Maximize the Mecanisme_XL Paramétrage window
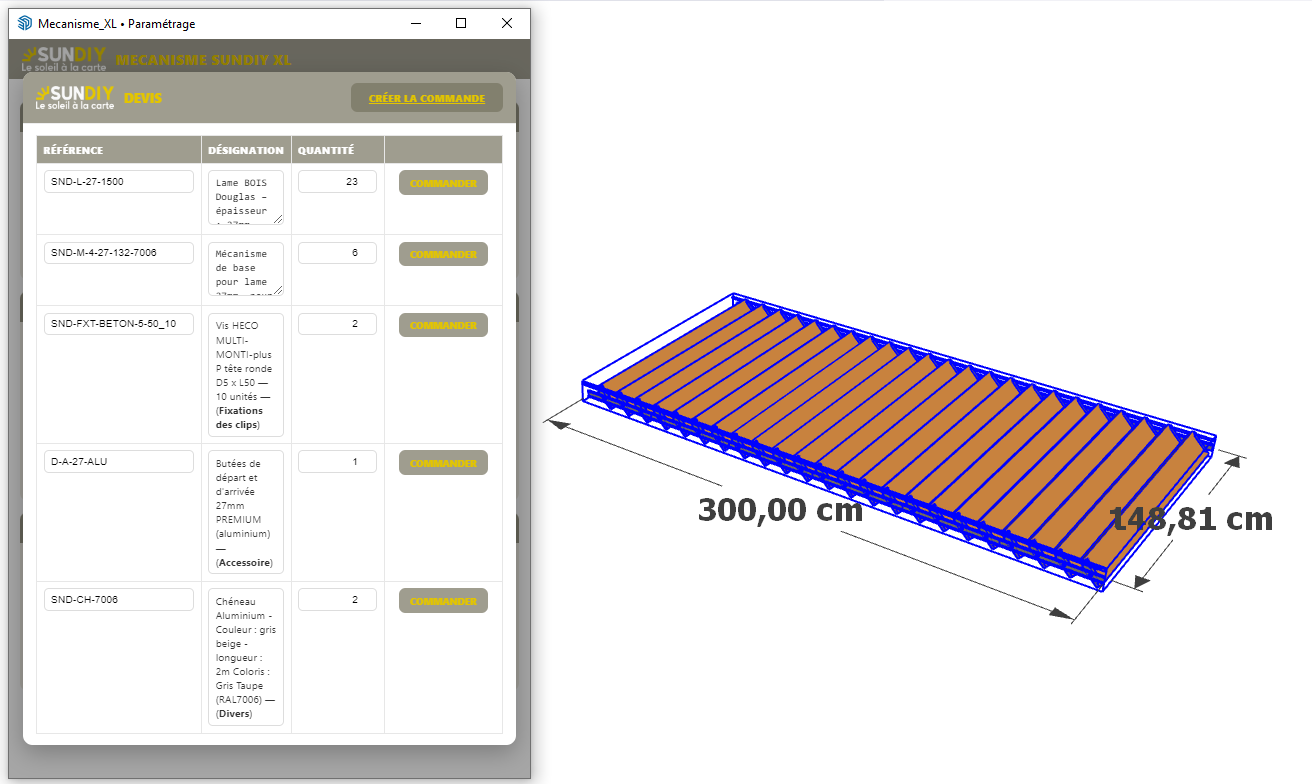This screenshot has height=784, width=1312. [461, 23]
